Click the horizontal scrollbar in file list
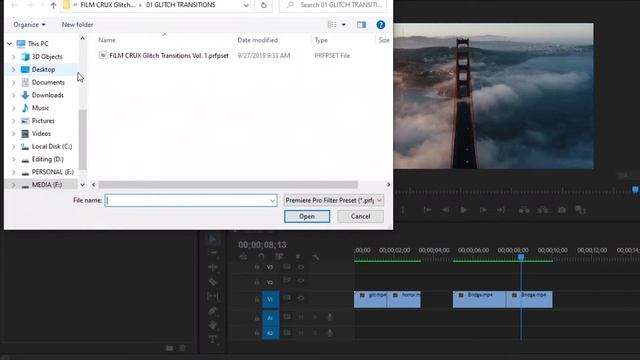This screenshot has height=360, width=640. click(228, 184)
